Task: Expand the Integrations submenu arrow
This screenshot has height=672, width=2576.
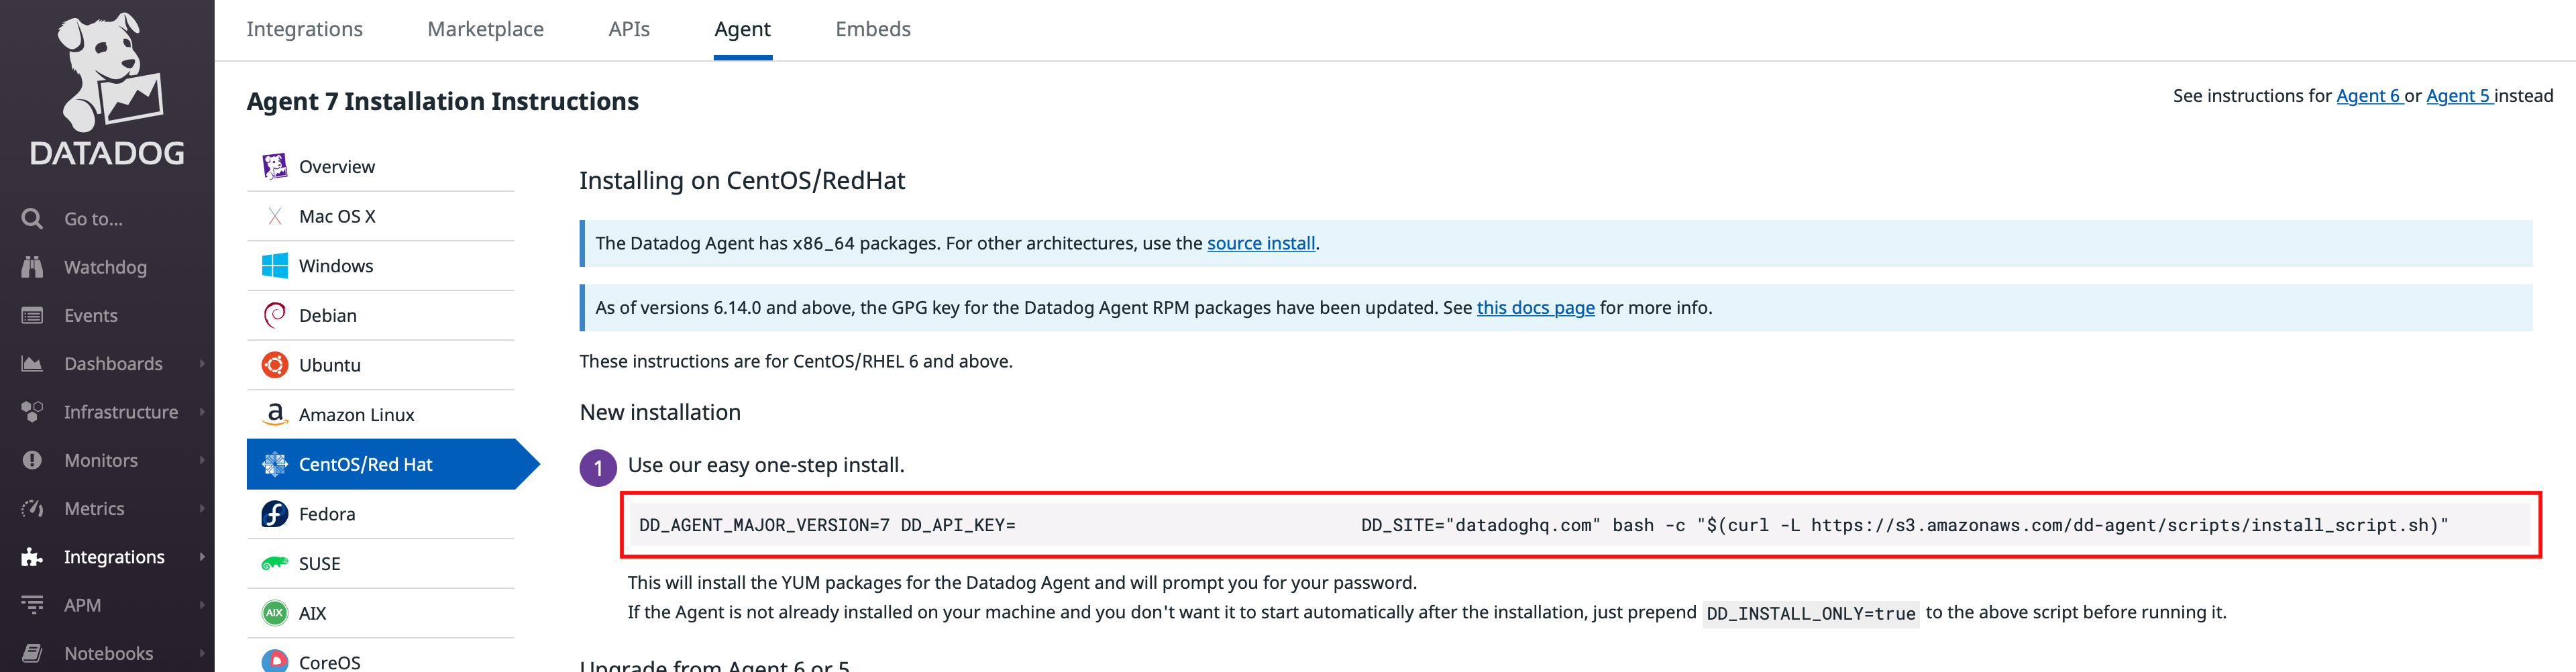Action: [201, 557]
